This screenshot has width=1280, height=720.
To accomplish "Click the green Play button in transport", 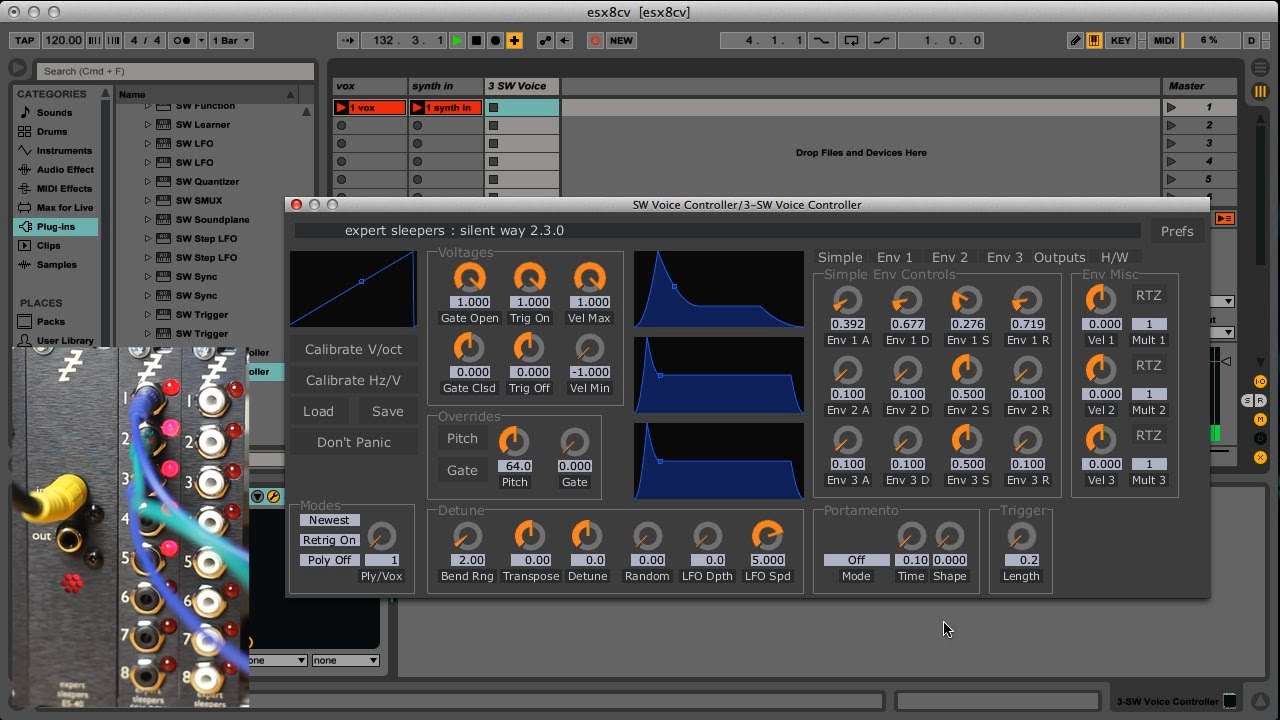I will [x=457, y=41].
